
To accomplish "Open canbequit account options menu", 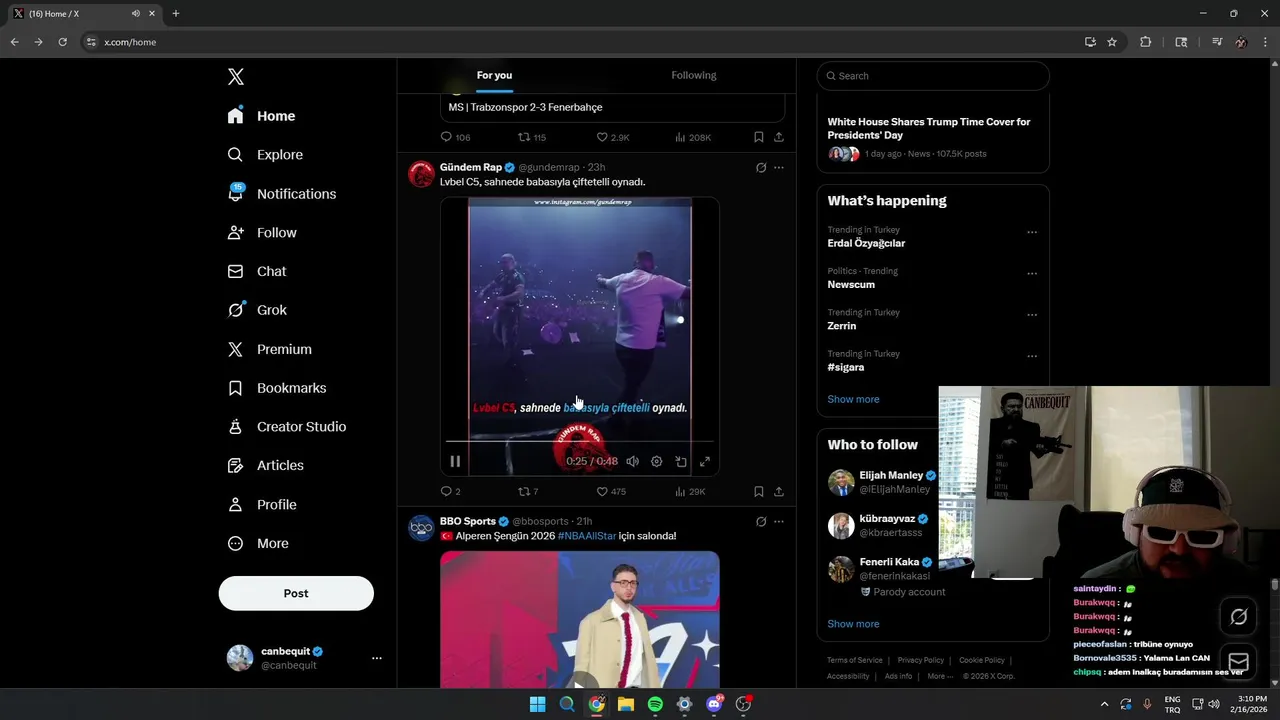I will pos(377,658).
